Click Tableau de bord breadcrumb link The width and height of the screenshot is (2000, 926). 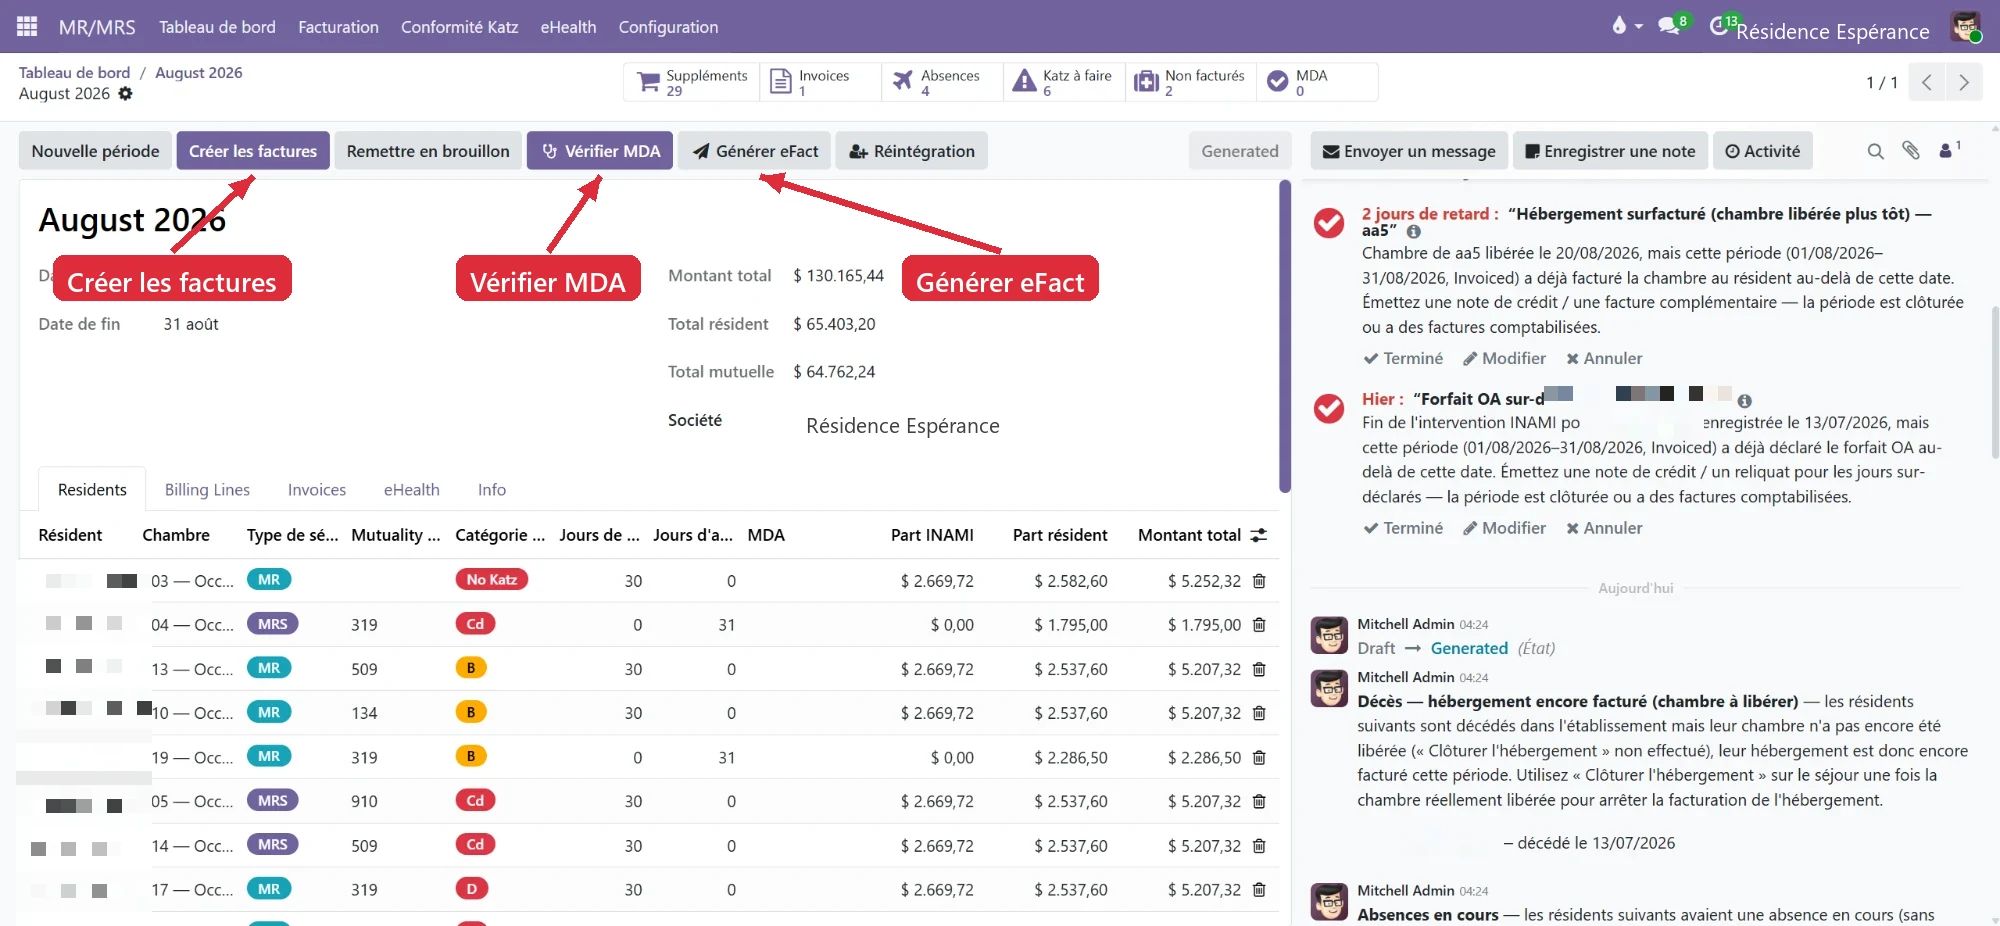tap(75, 73)
